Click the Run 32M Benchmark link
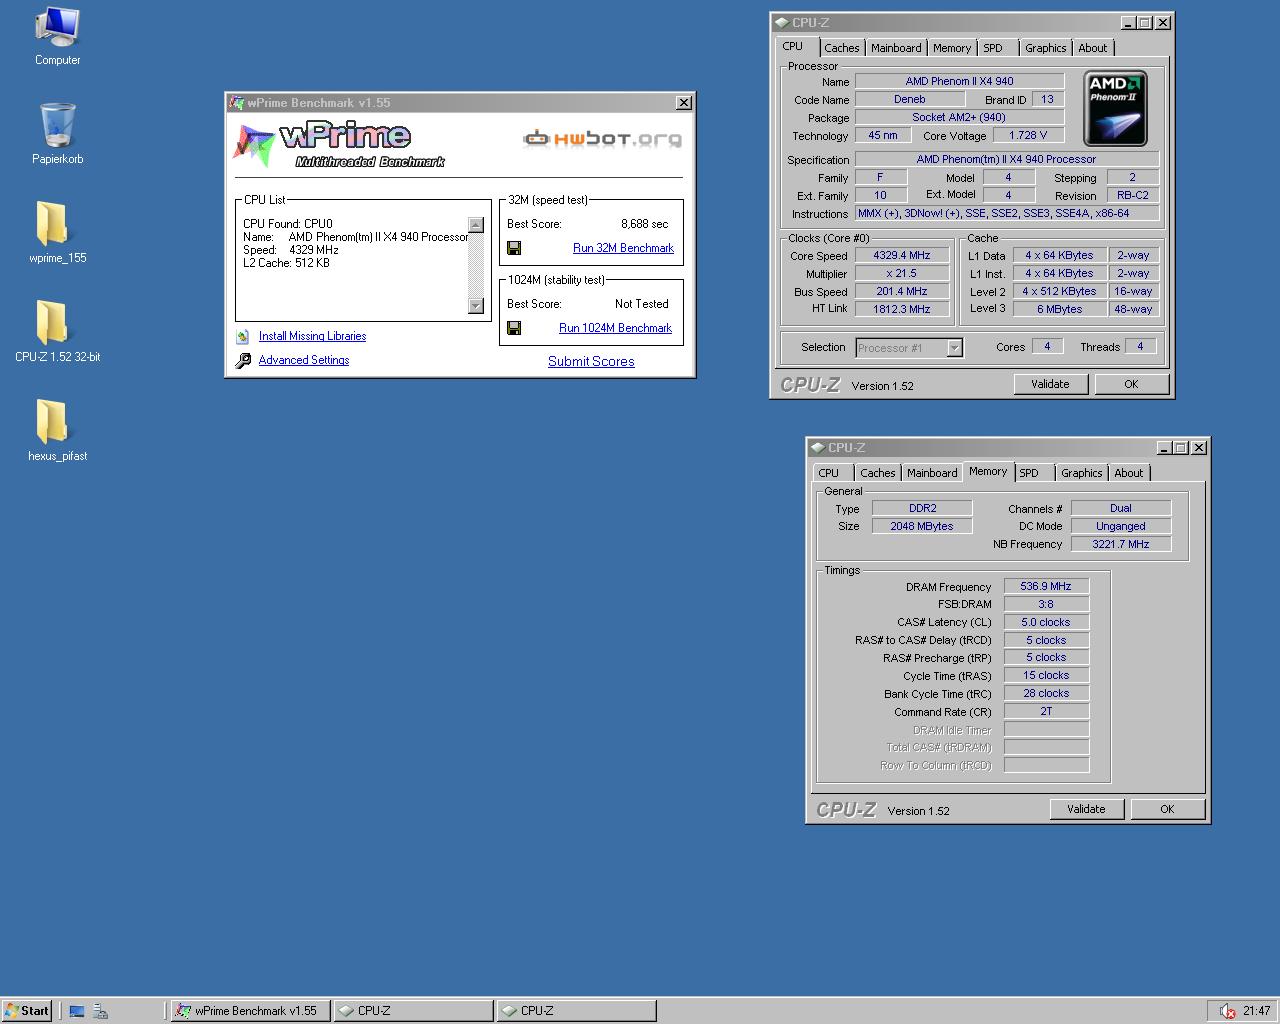Viewport: 1280px width, 1024px height. point(623,248)
